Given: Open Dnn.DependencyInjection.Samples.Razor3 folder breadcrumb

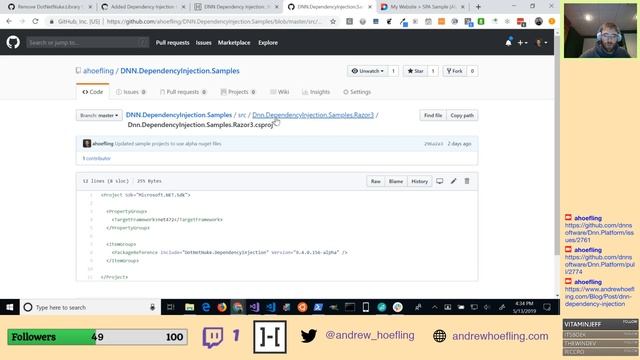Looking at the screenshot, I should coord(313,115).
